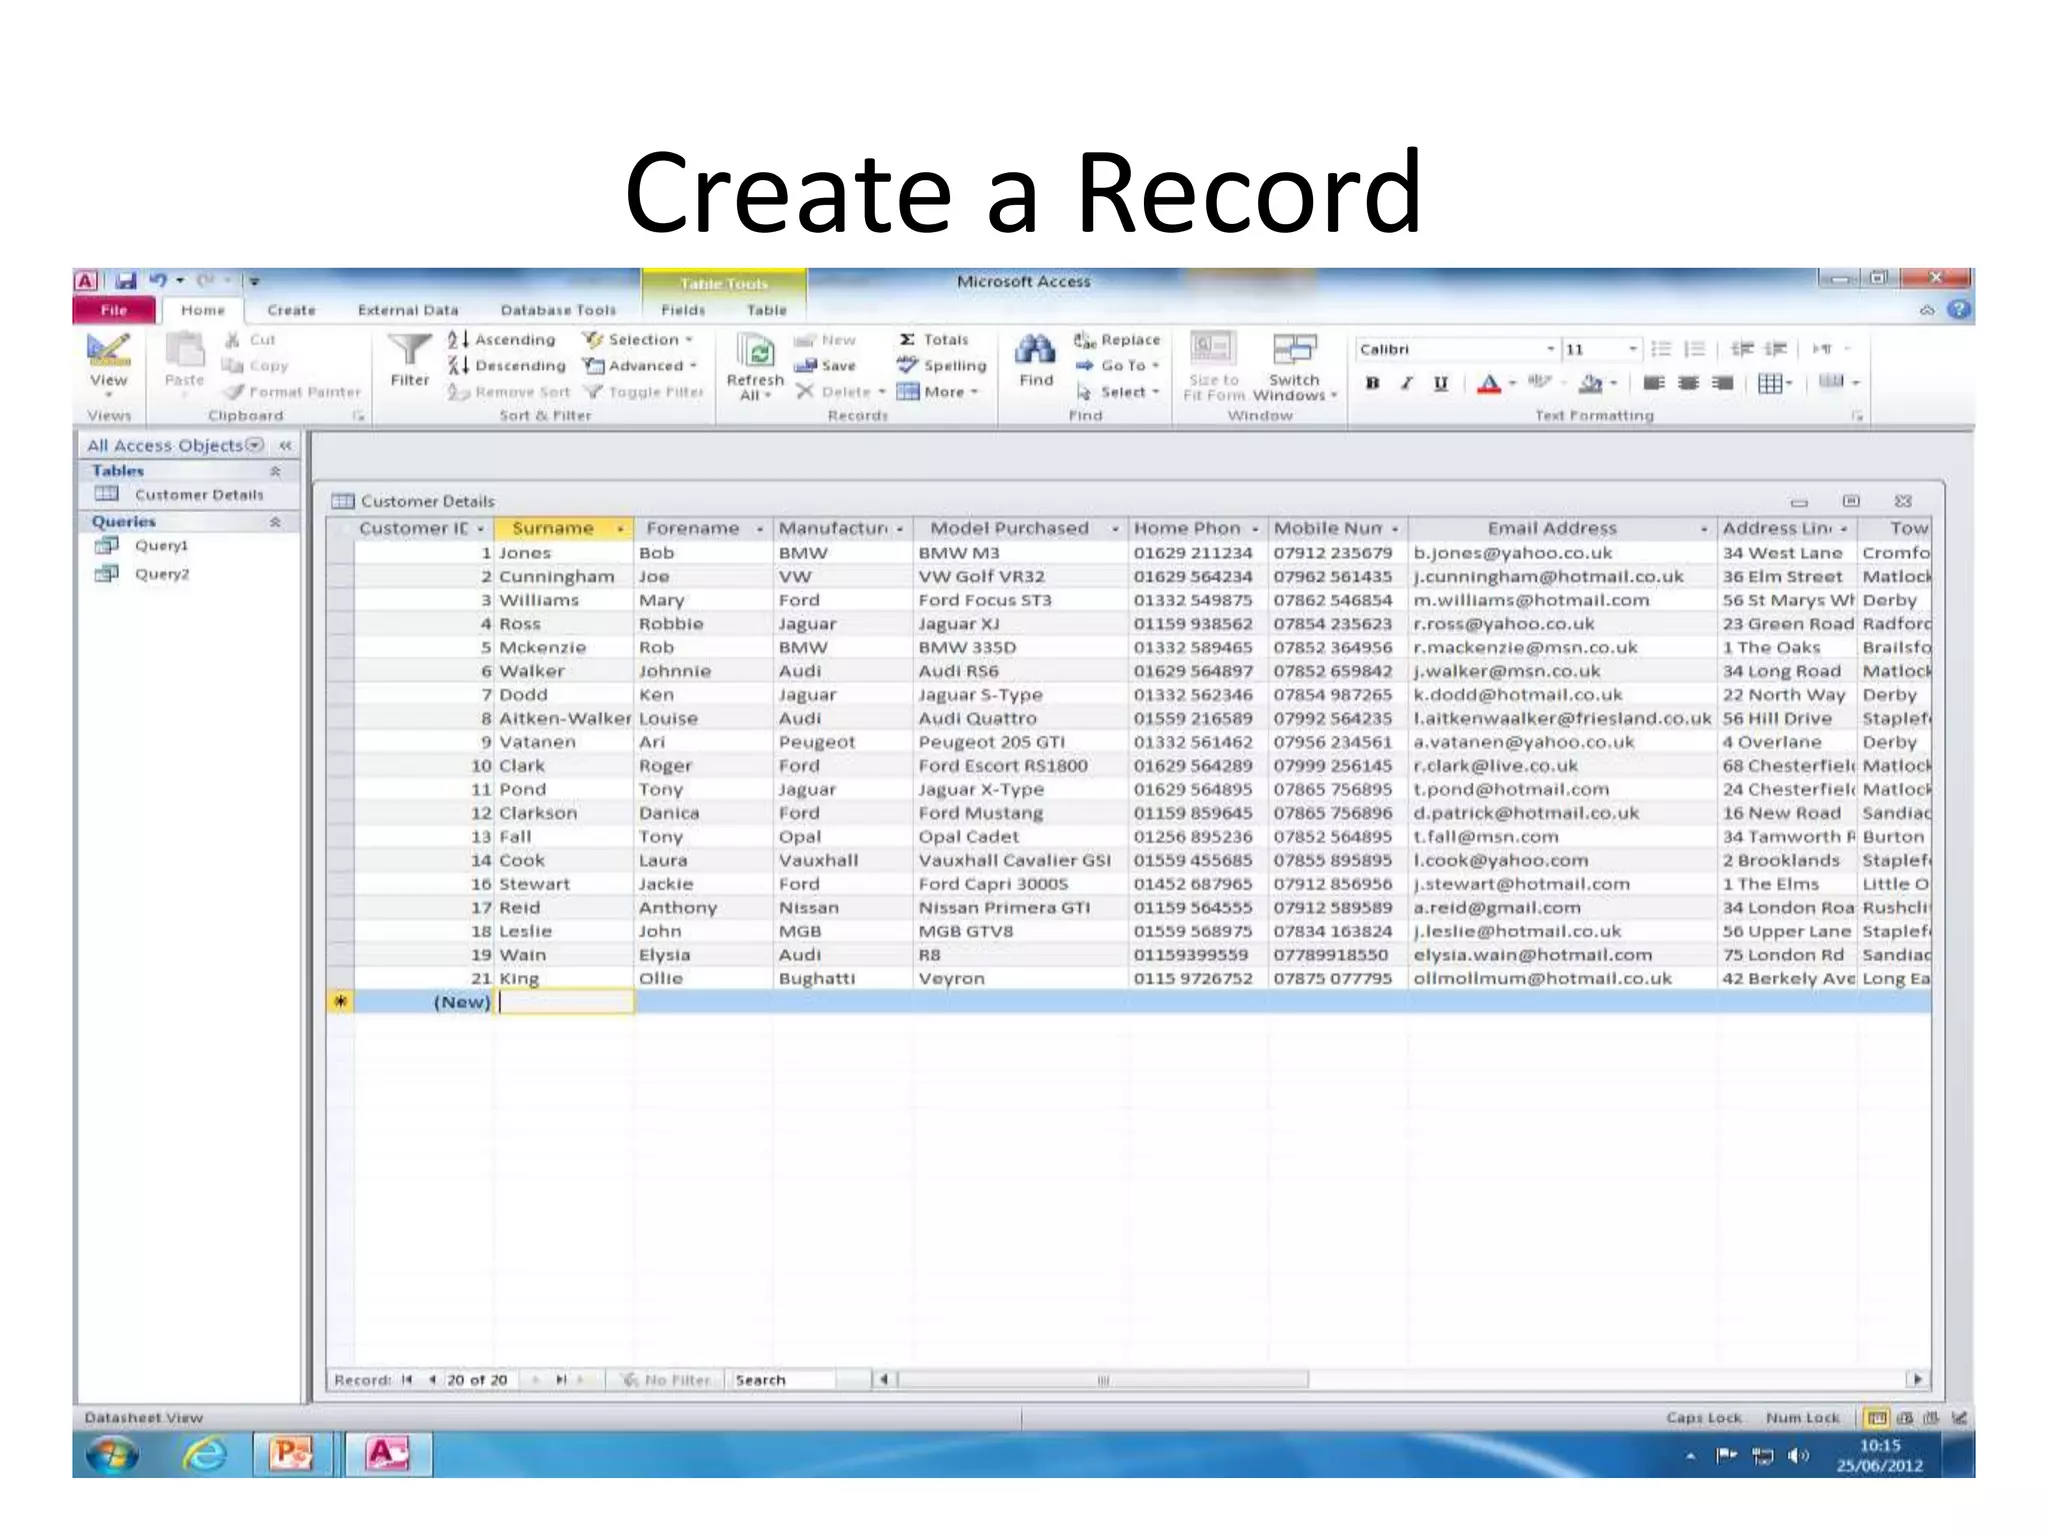
Task: Switch to the Create ribbon tab
Action: 291,311
